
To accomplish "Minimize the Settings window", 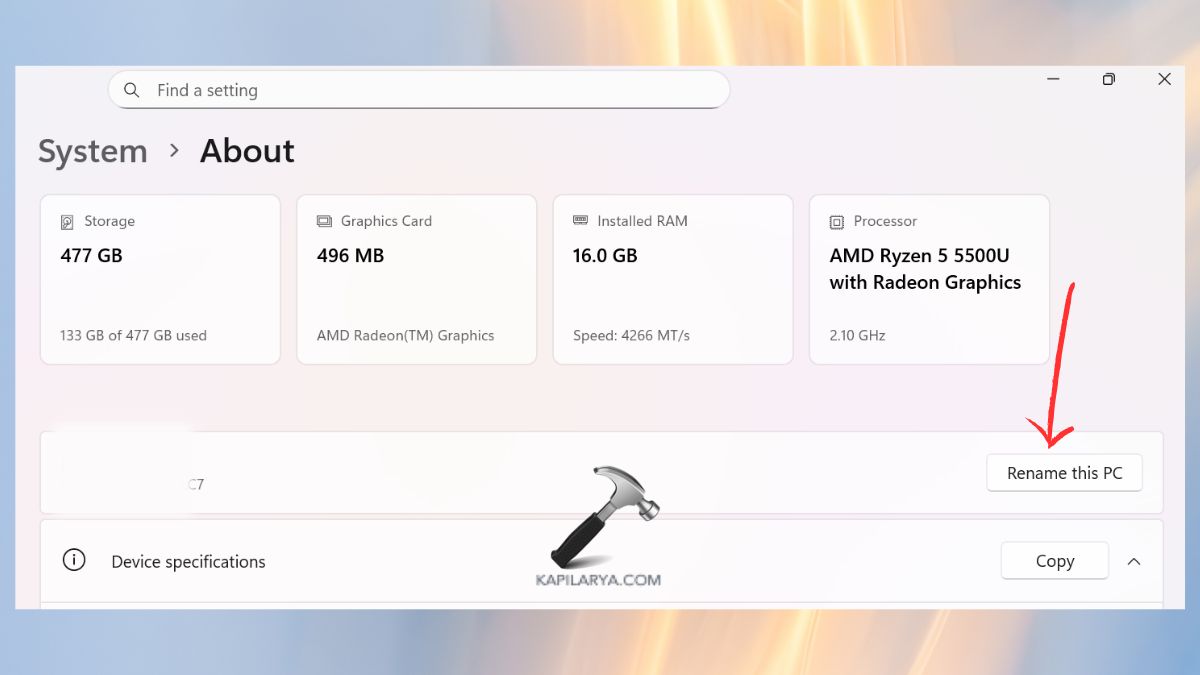I will click(1053, 79).
